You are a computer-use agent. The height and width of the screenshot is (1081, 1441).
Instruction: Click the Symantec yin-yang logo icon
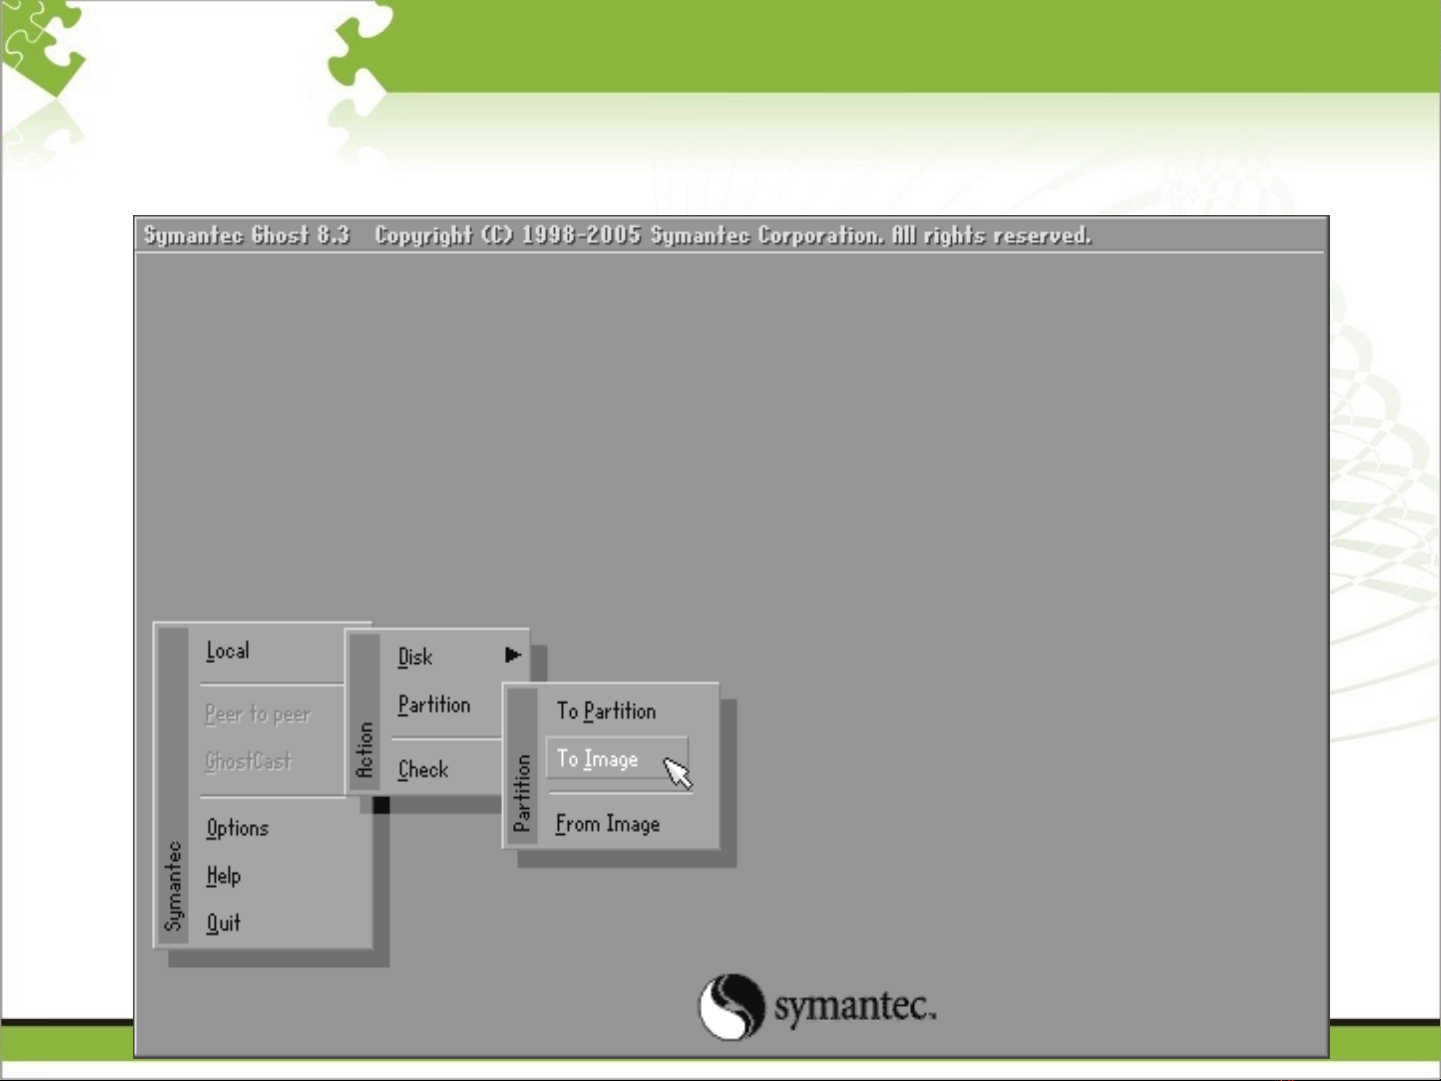(x=731, y=1006)
